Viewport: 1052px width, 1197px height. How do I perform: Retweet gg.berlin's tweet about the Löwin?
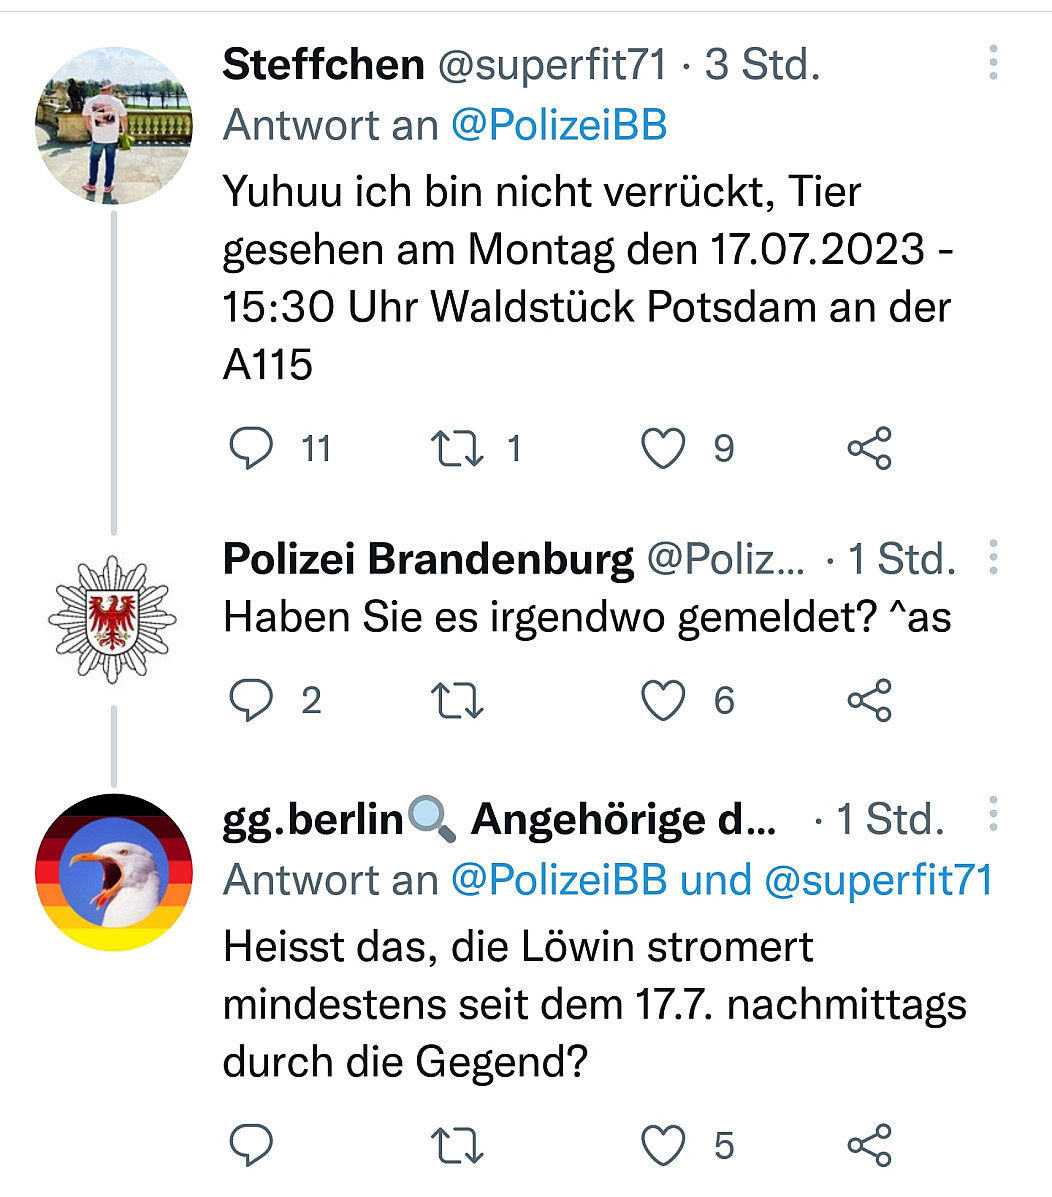[x=457, y=1145]
